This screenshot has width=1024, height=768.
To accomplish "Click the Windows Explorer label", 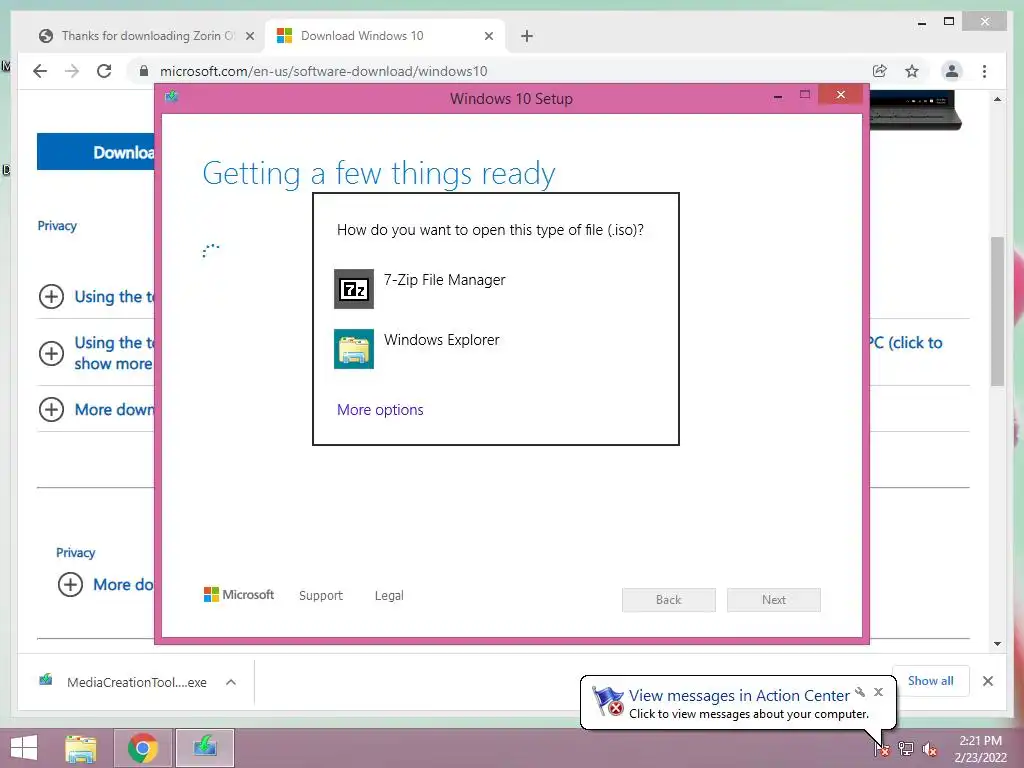I will (441, 340).
